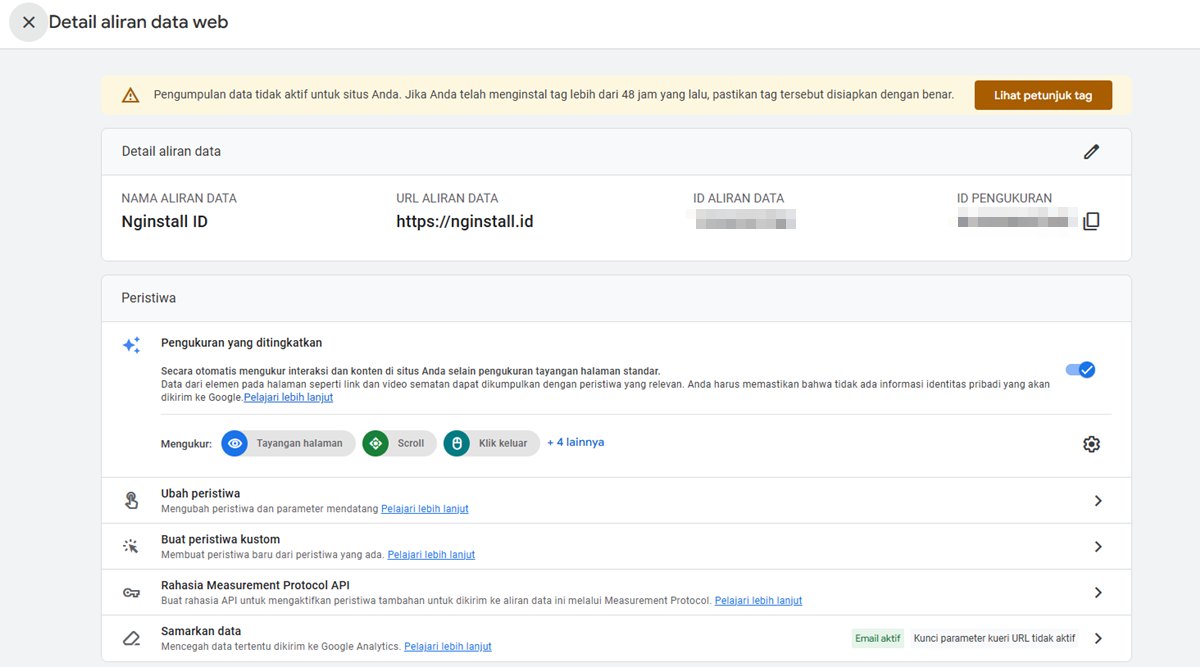Select the Tayangan halaman chip
Viewport: 1200px width, 667px height.
[288, 443]
